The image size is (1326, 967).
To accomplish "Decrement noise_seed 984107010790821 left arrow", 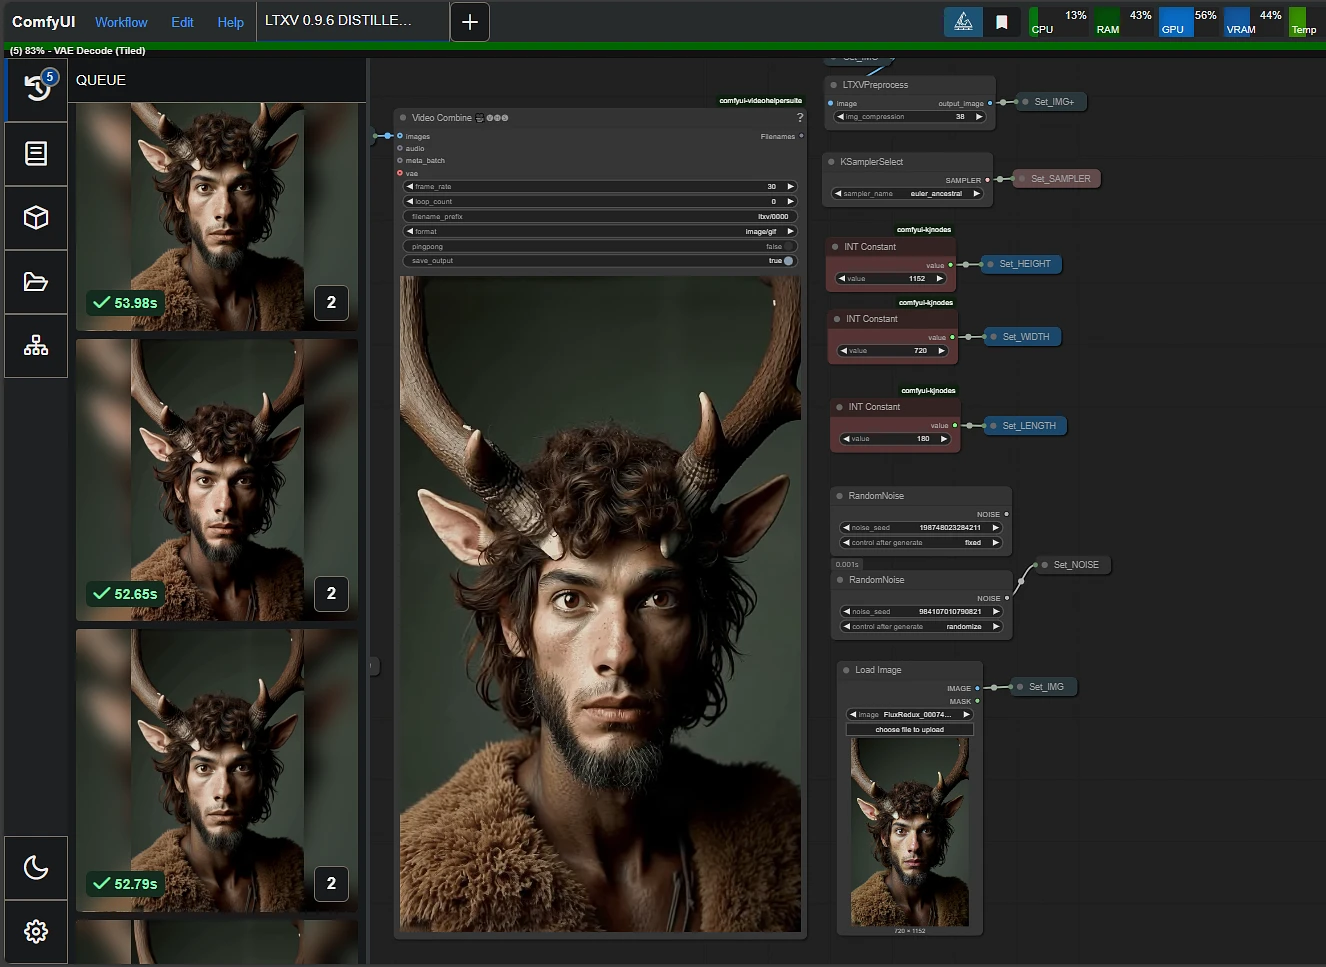I will (x=847, y=612).
